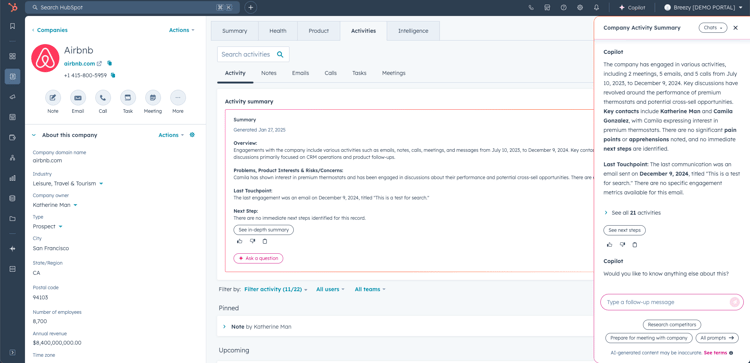Open Notifications bell in top bar

click(596, 8)
